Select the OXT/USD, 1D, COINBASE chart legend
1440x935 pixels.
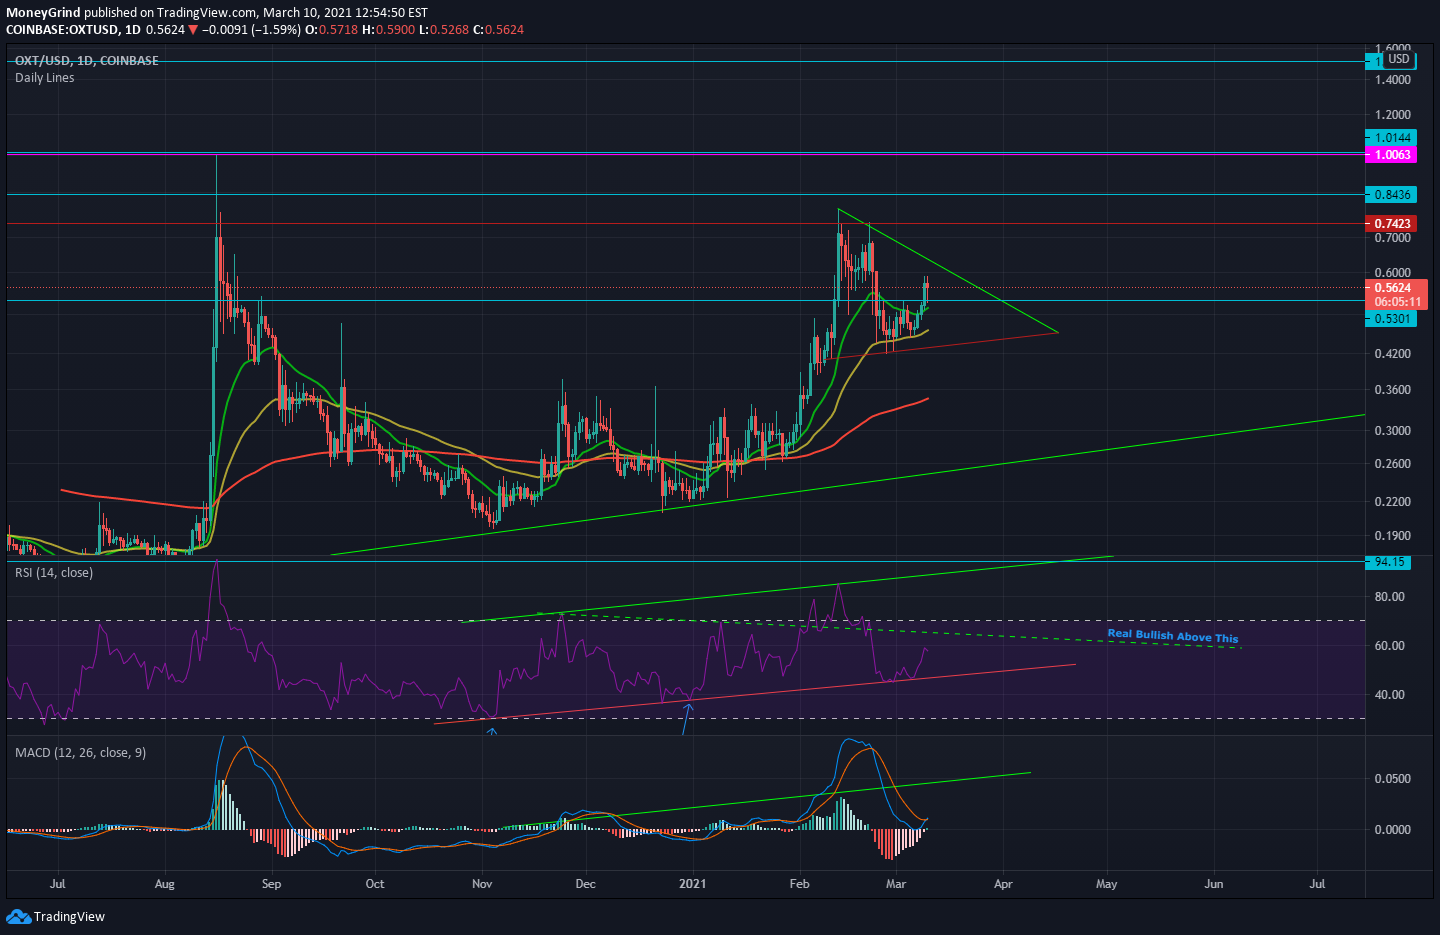pyautogui.click(x=87, y=61)
